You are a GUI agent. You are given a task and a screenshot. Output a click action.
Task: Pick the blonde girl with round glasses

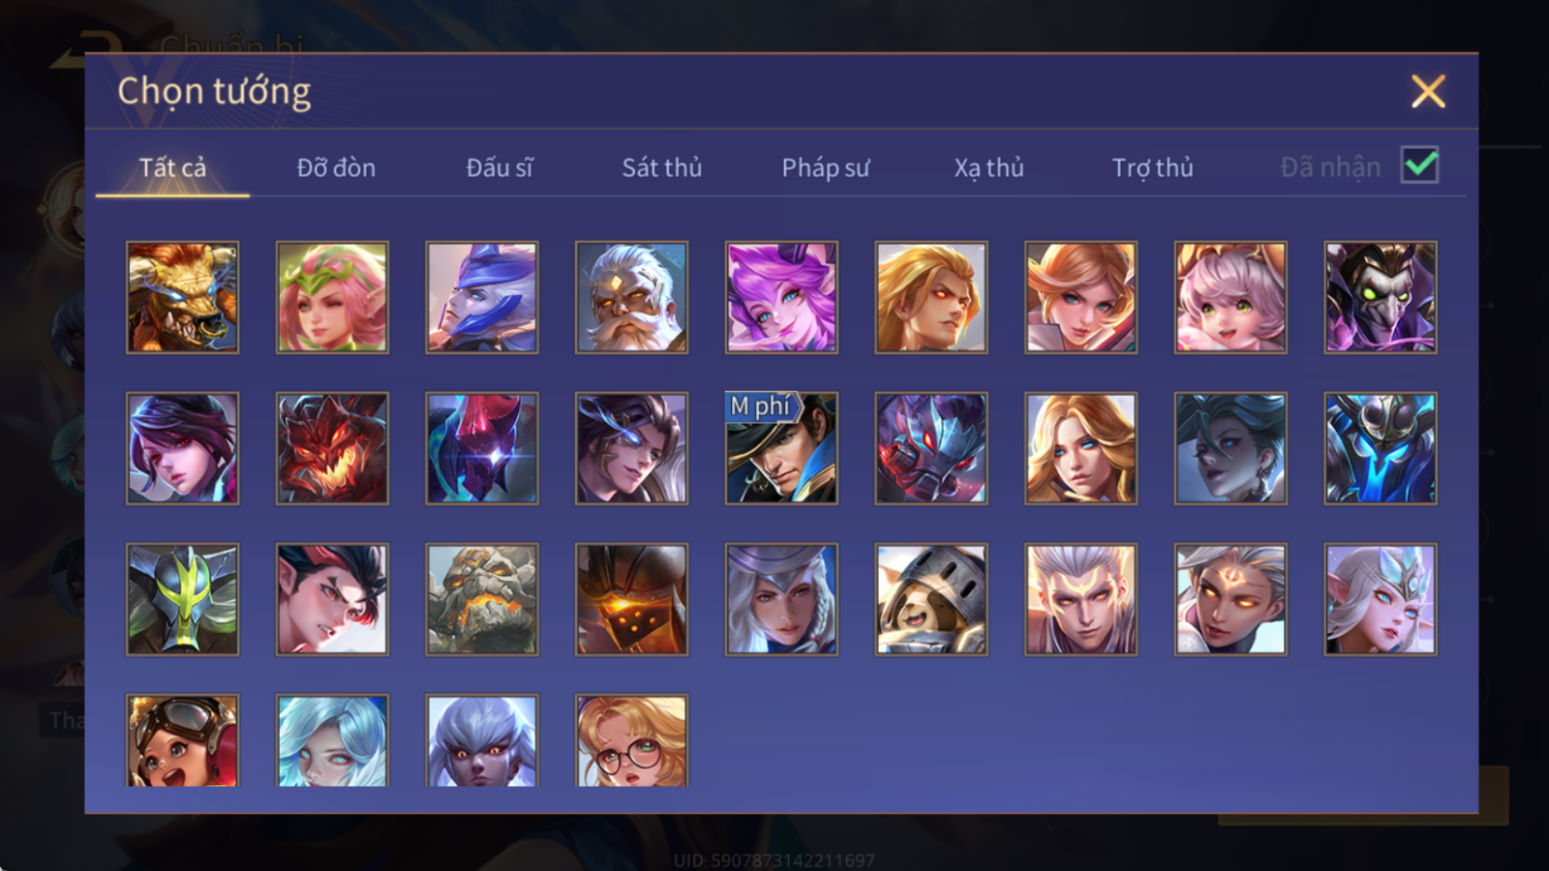point(631,740)
